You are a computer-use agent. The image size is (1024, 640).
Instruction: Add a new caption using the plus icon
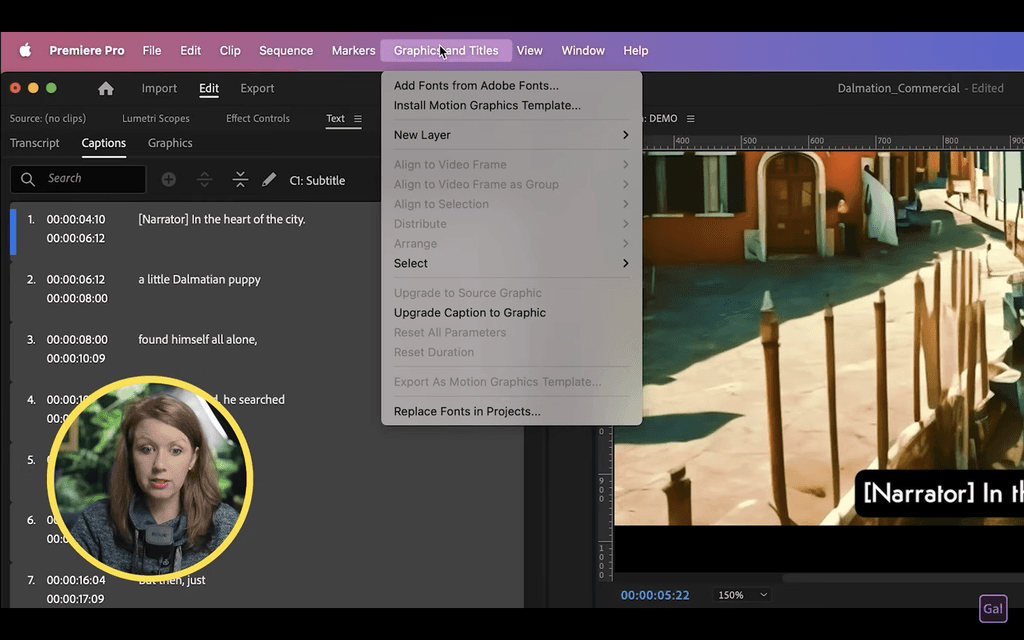pos(168,179)
